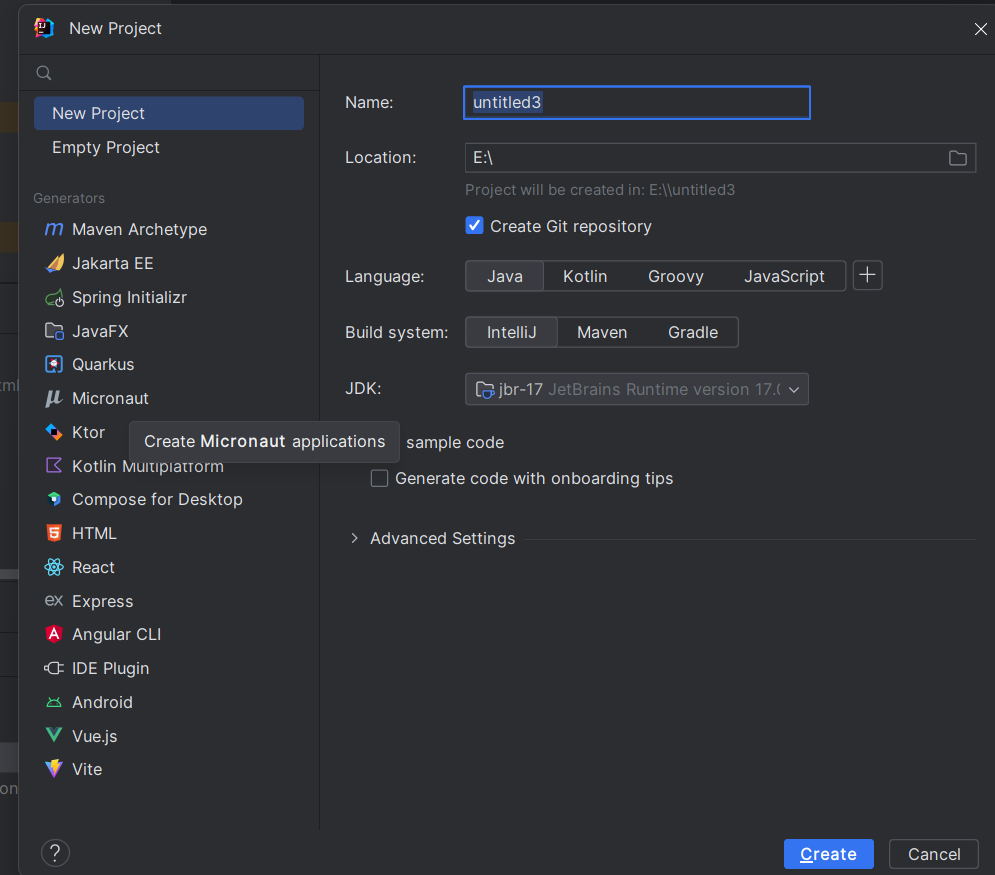Viewport: 995px width, 875px height.
Task: Expand Advanced Settings chevron
Action: click(x=354, y=538)
